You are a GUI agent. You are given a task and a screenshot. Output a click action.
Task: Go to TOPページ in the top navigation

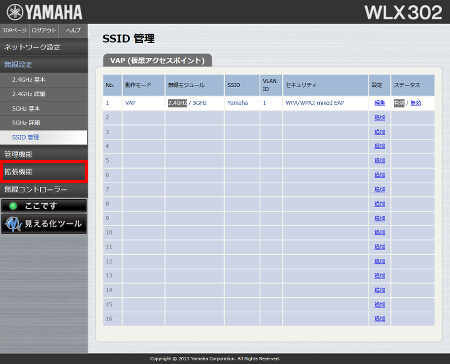(x=15, y=31)
